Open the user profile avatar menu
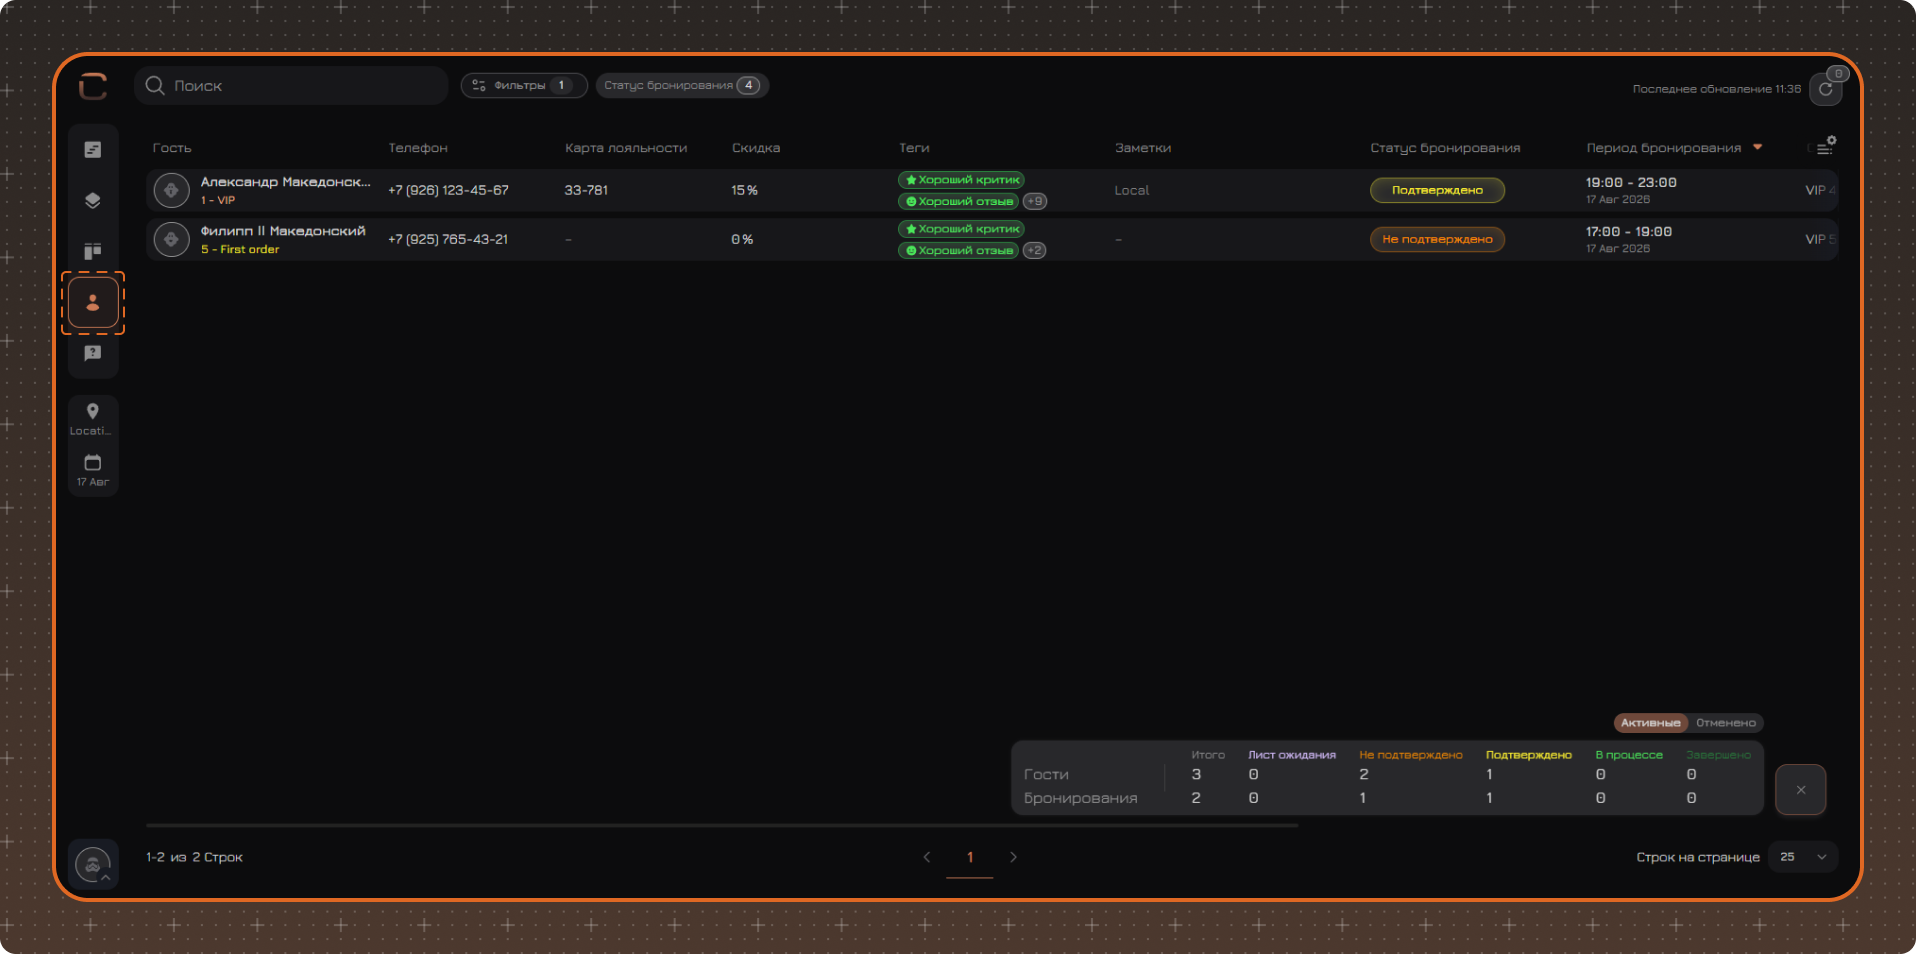Viewport: 1916px width, 954px height. tap(93, 864)
